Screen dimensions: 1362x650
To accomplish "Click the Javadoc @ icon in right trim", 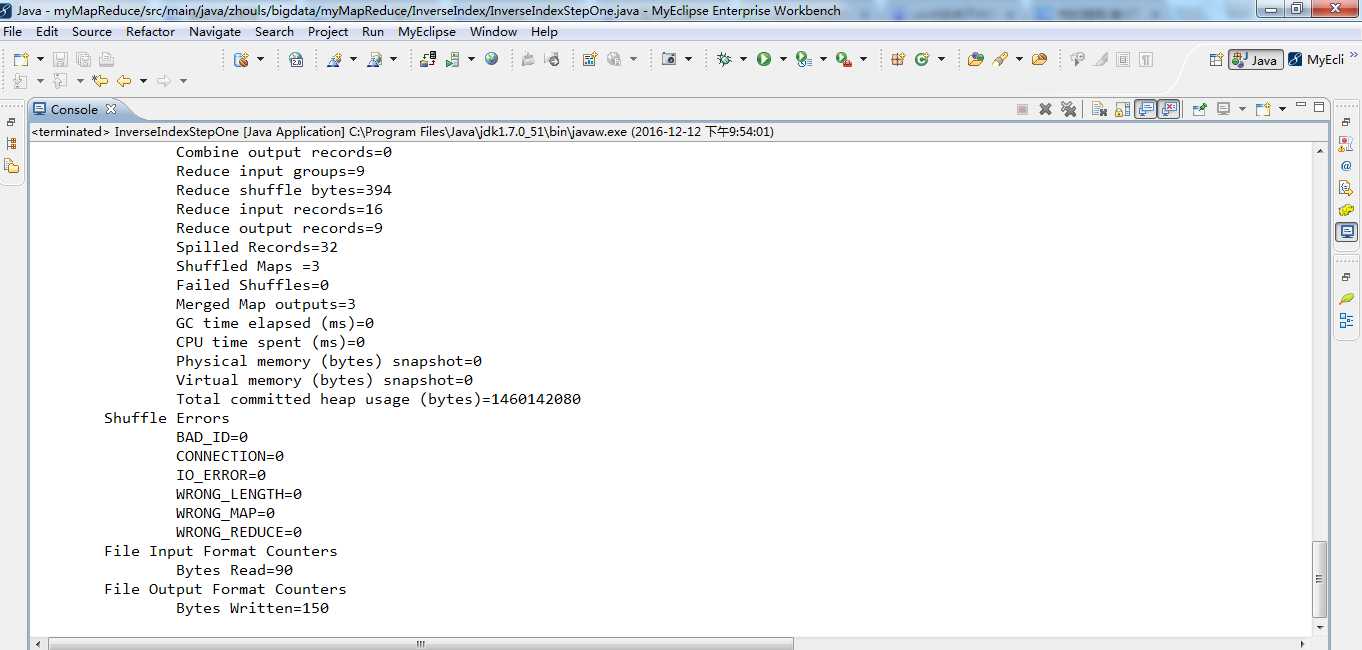I will [1346, 165].
